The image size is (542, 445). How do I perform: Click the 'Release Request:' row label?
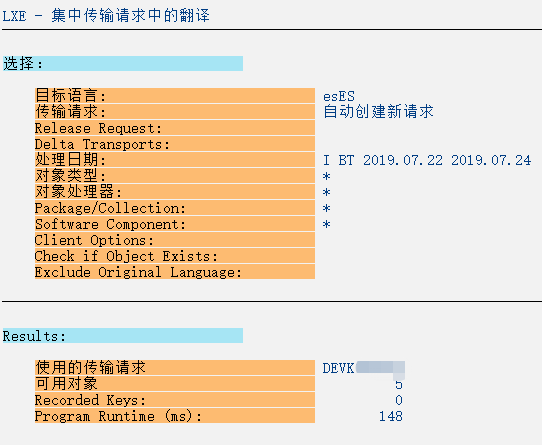pyautogui.click(x=175, y=128)
